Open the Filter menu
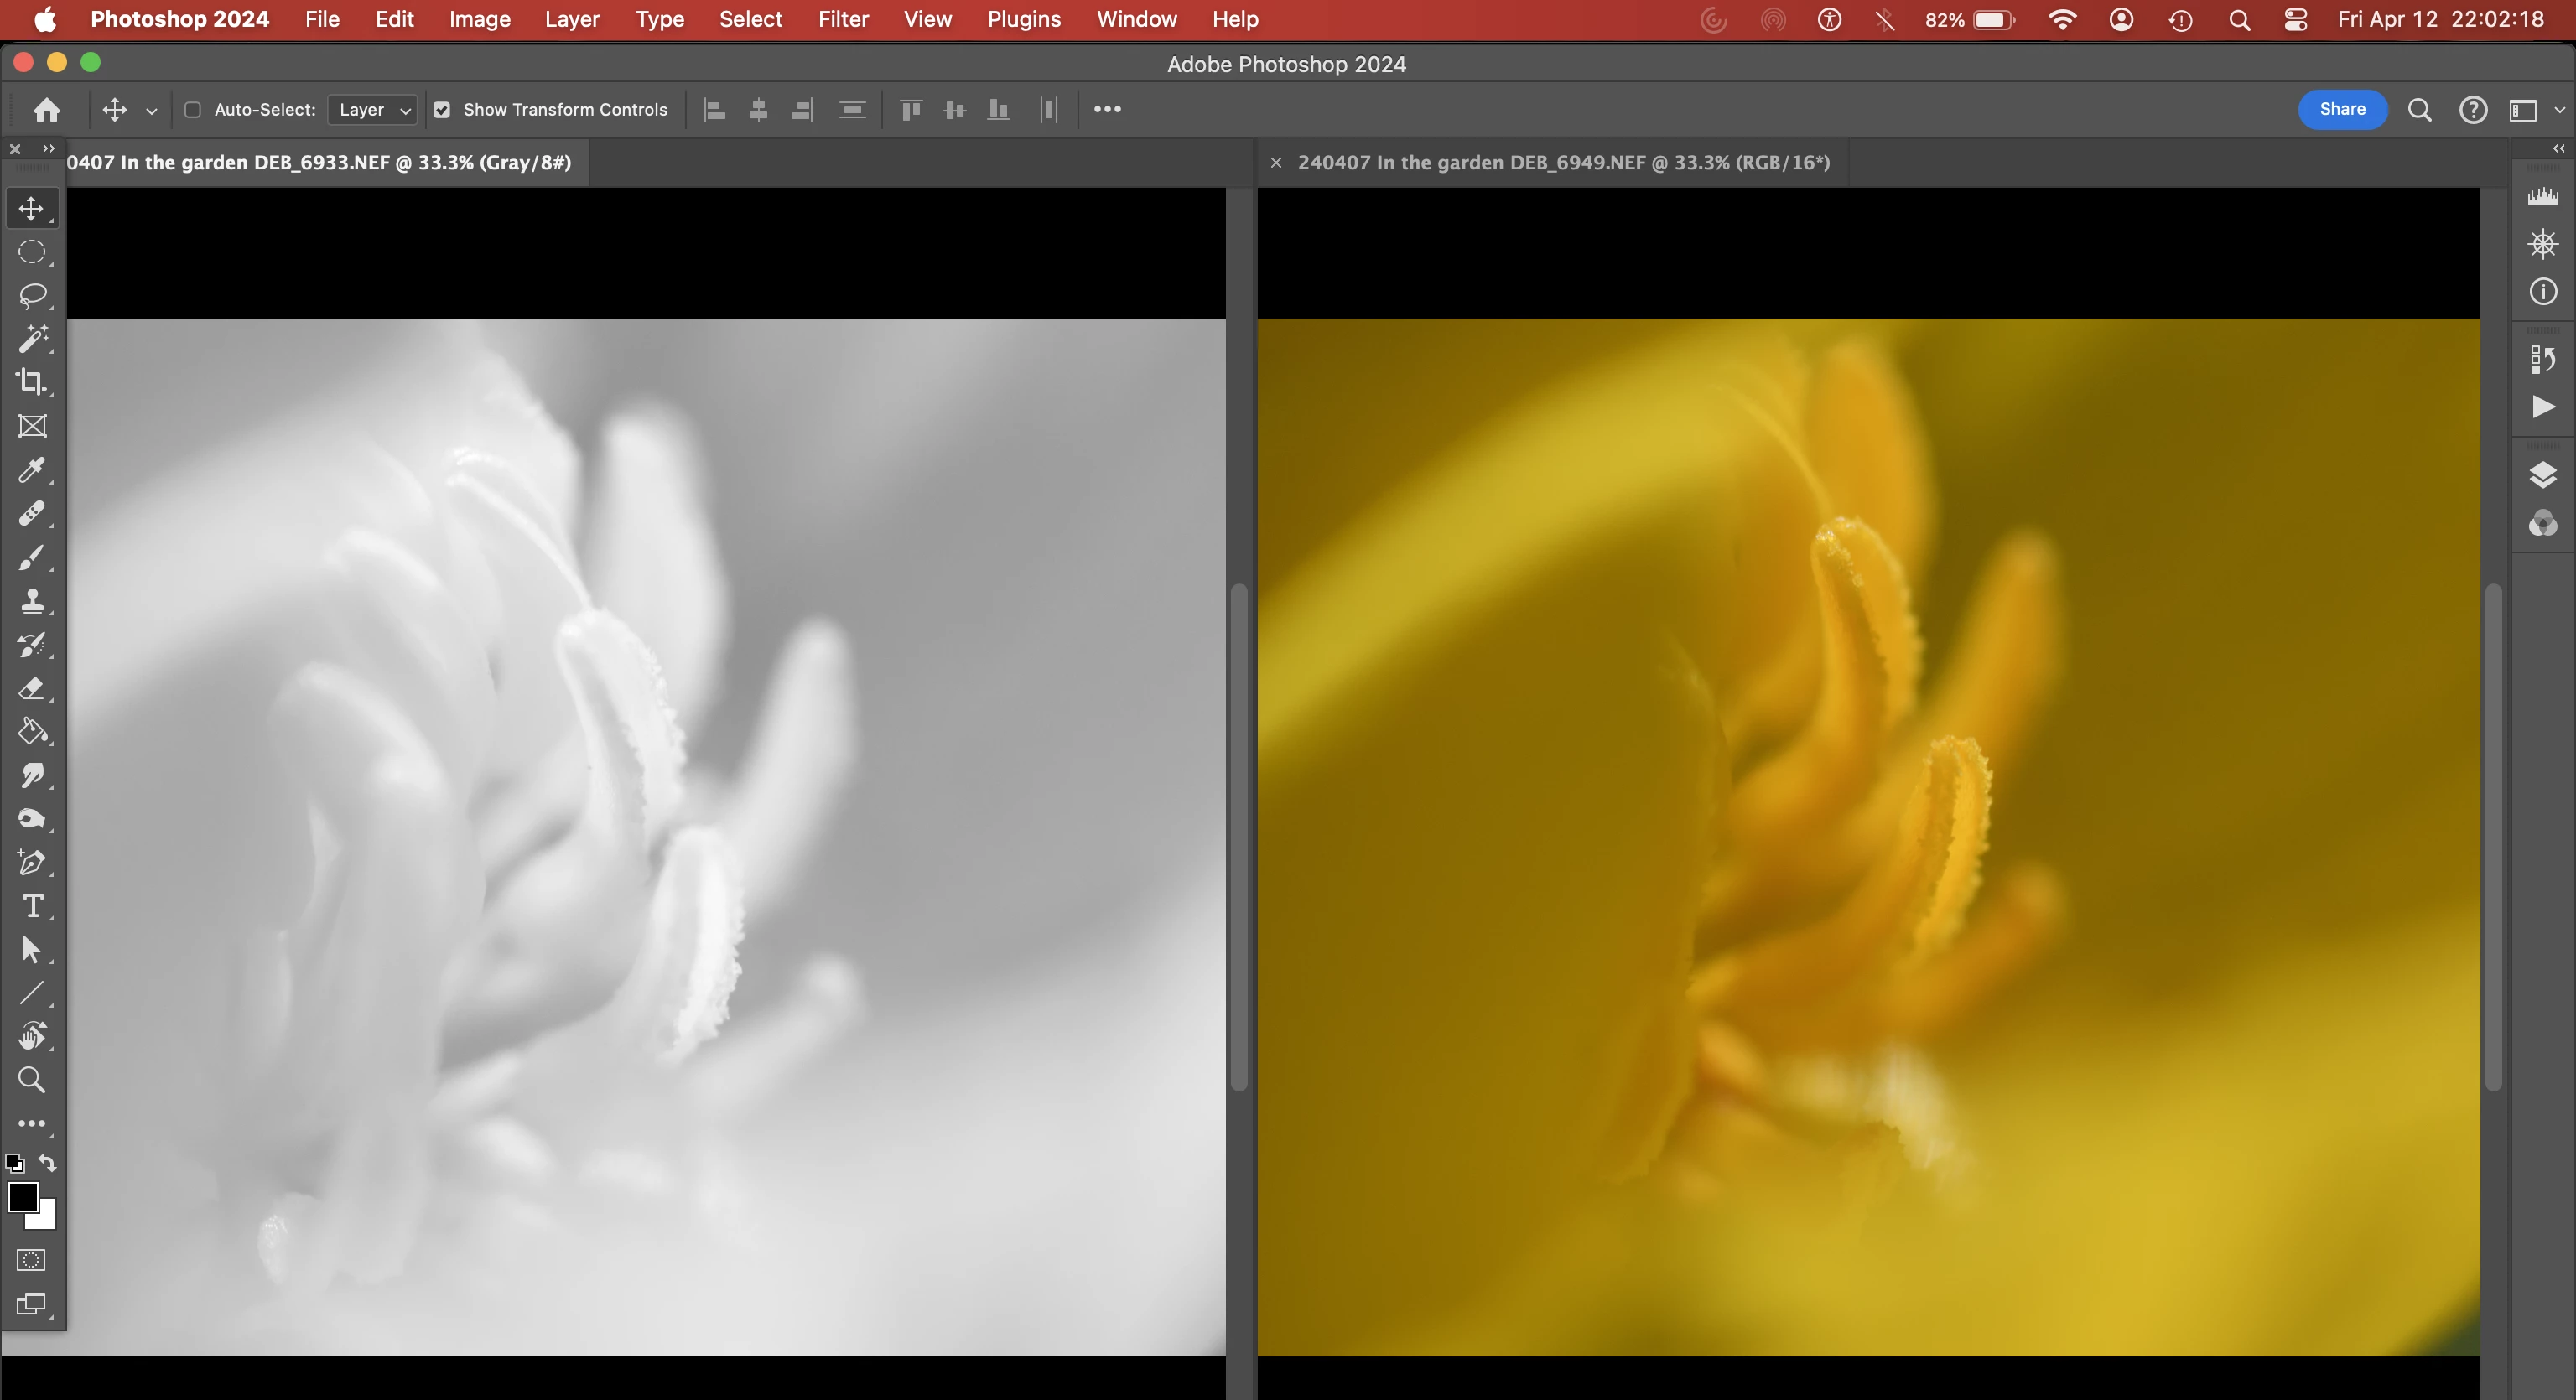Screen dimensions: 2576x1400 (842, 19)
